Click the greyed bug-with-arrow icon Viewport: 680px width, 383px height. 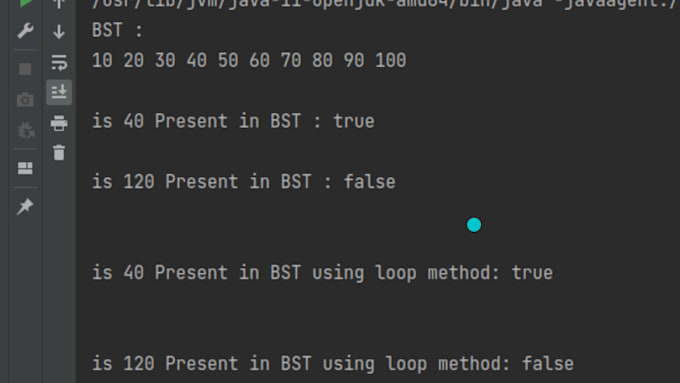(26, 130)
